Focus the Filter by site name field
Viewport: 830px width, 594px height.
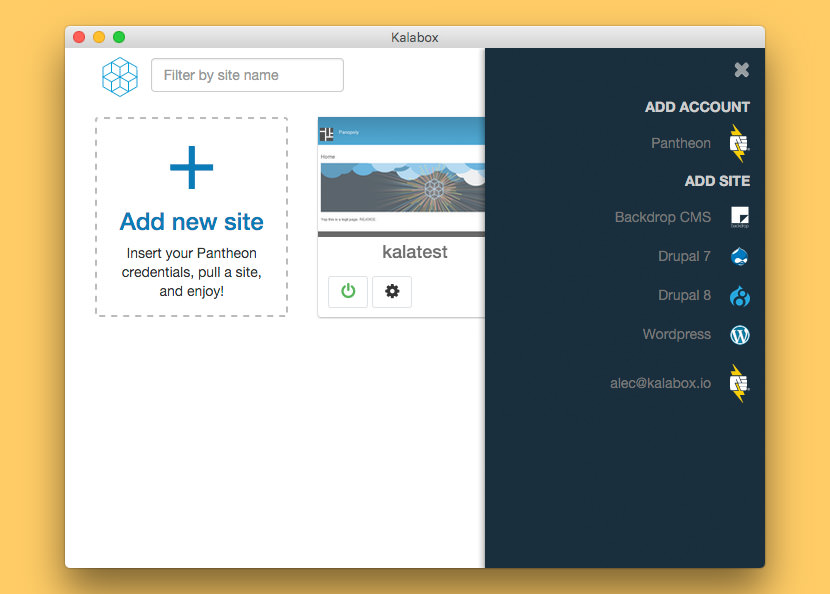247,75
